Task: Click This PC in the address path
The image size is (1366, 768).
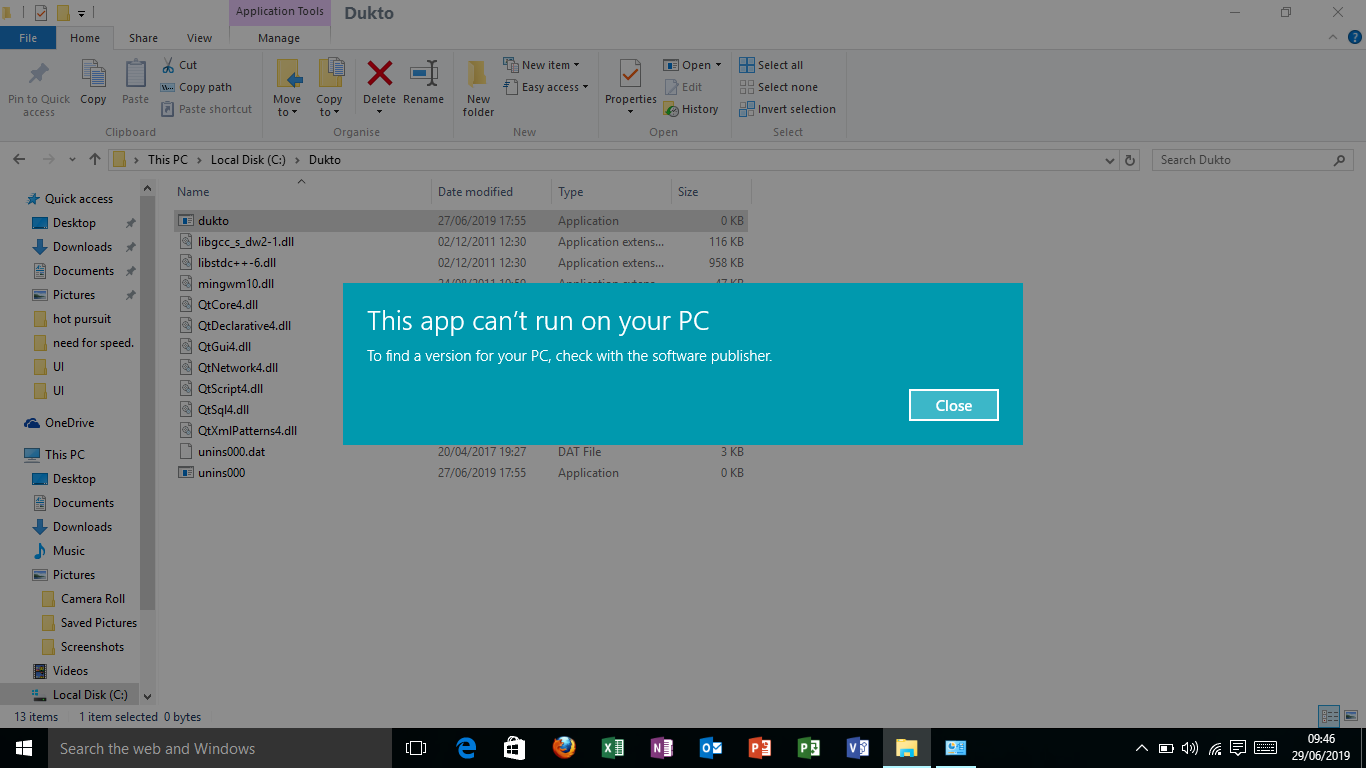Action: tap(167, 160)
